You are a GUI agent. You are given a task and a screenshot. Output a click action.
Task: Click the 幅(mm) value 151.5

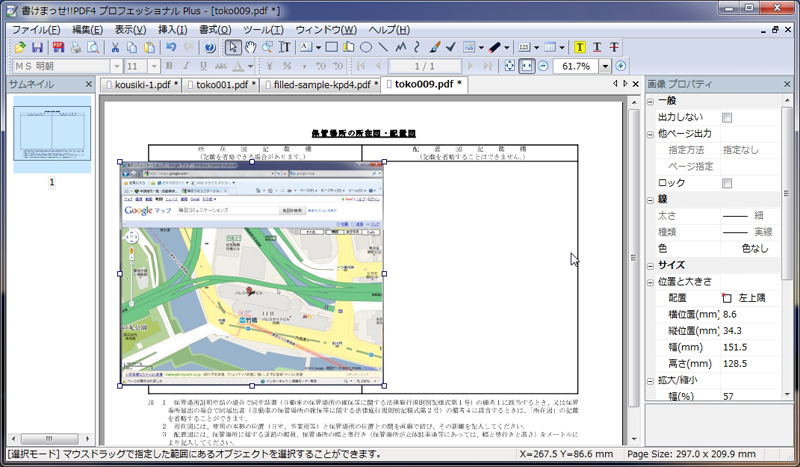point(751,348)
